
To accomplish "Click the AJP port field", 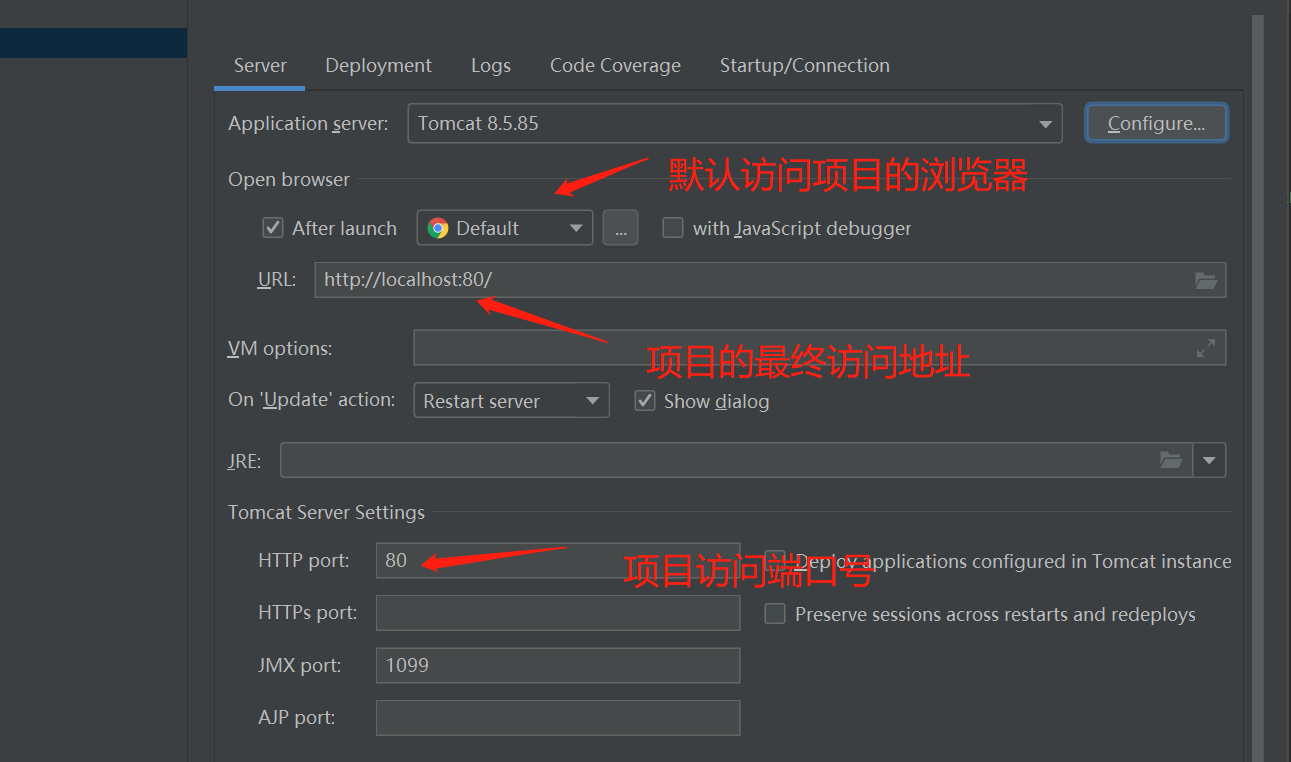I will 558,717.
